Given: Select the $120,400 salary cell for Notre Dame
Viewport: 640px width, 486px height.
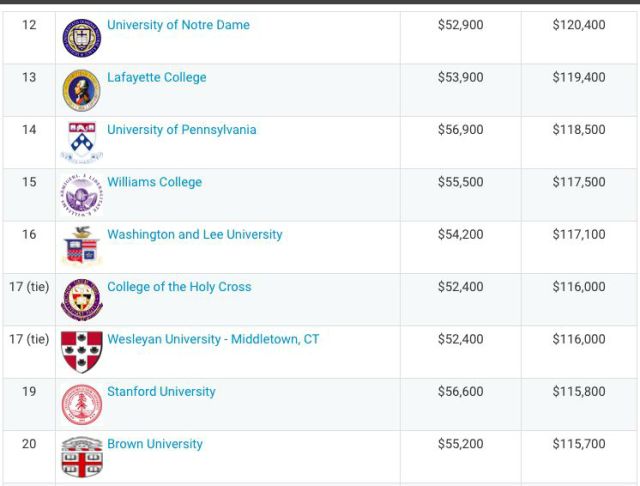Looking at the screenshot, I should (x=579, y=25).
